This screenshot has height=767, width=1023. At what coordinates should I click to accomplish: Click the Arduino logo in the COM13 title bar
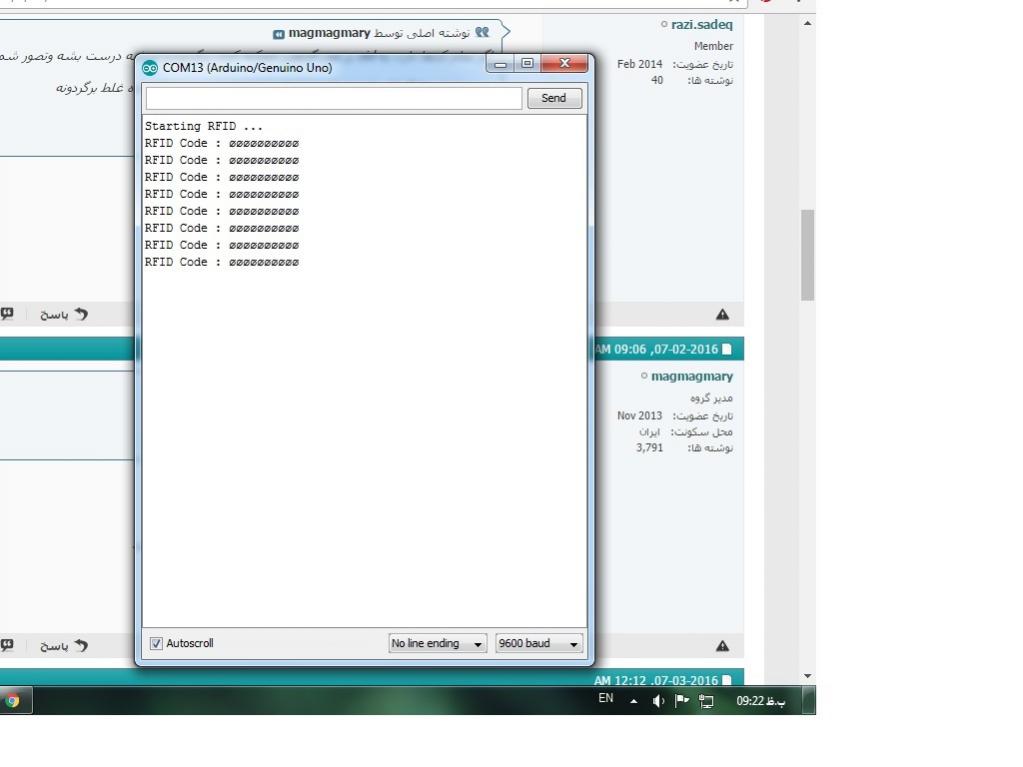click(x=150, y=69)
